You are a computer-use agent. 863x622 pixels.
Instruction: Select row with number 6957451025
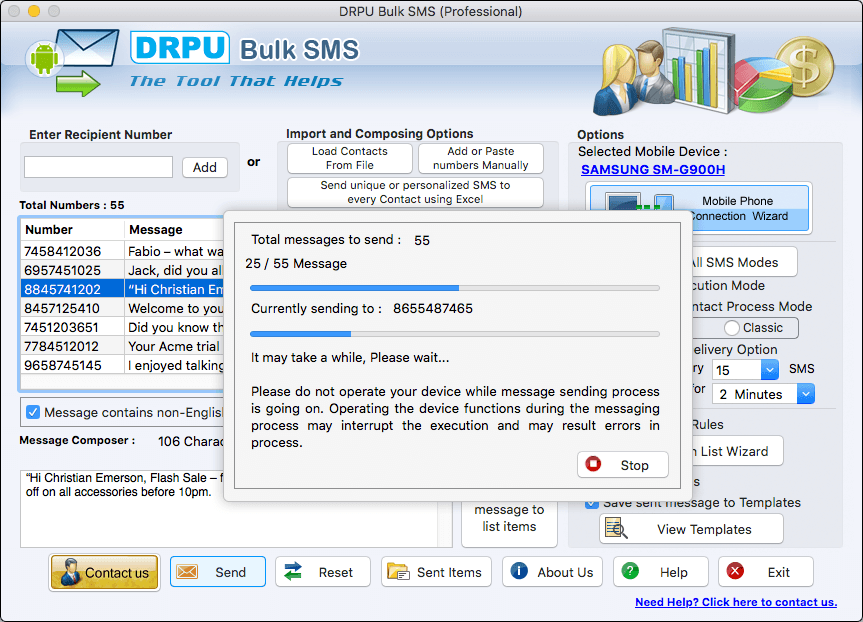(x=122, y=270)
